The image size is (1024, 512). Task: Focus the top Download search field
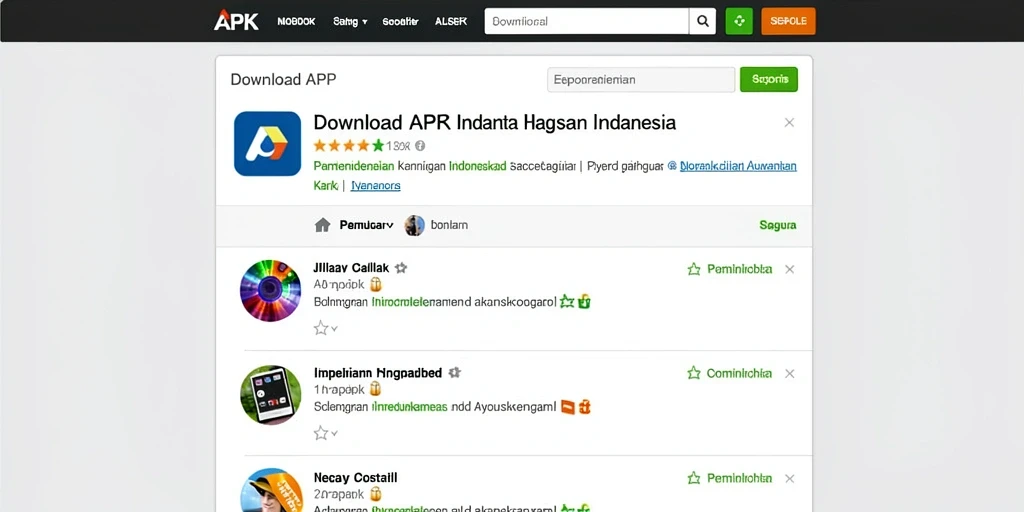[586, 21]
